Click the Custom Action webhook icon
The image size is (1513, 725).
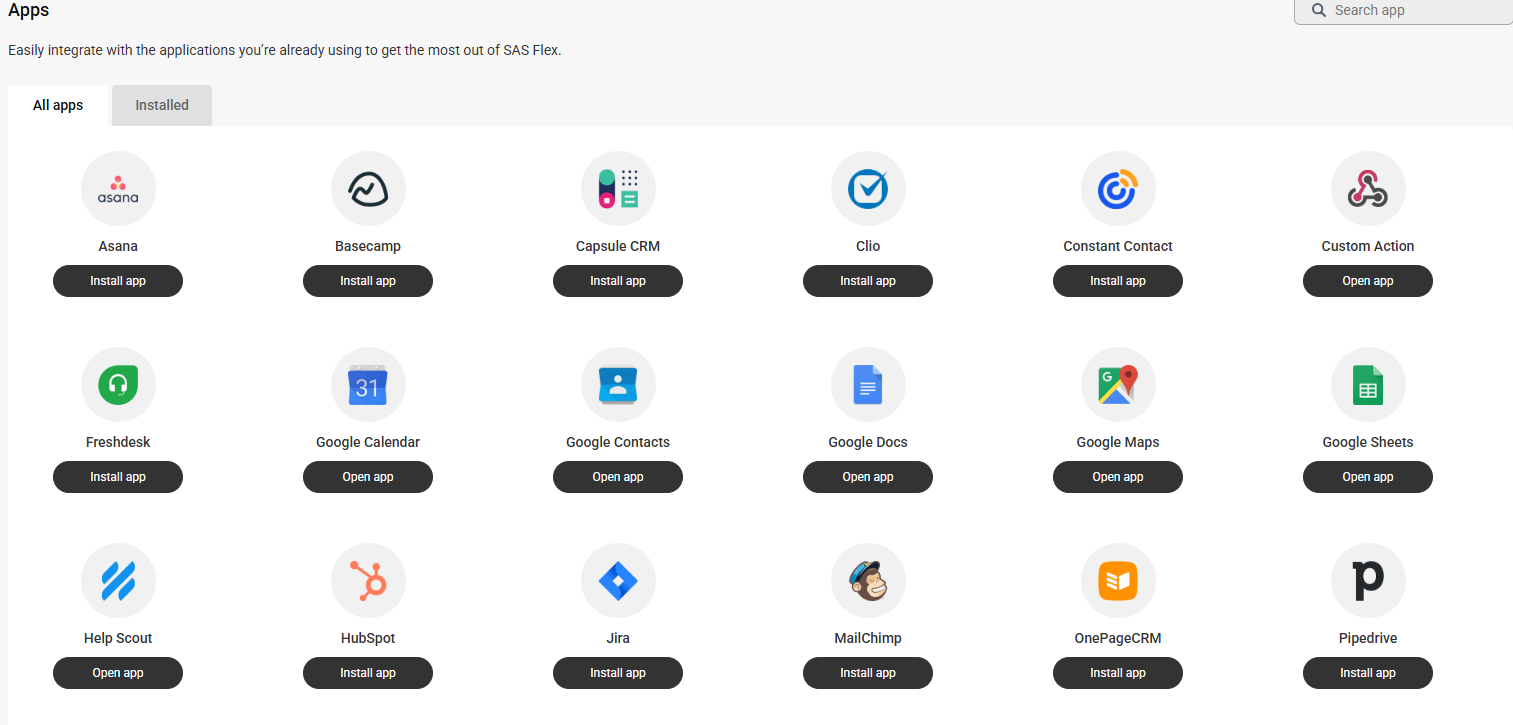click(1368, 189)
